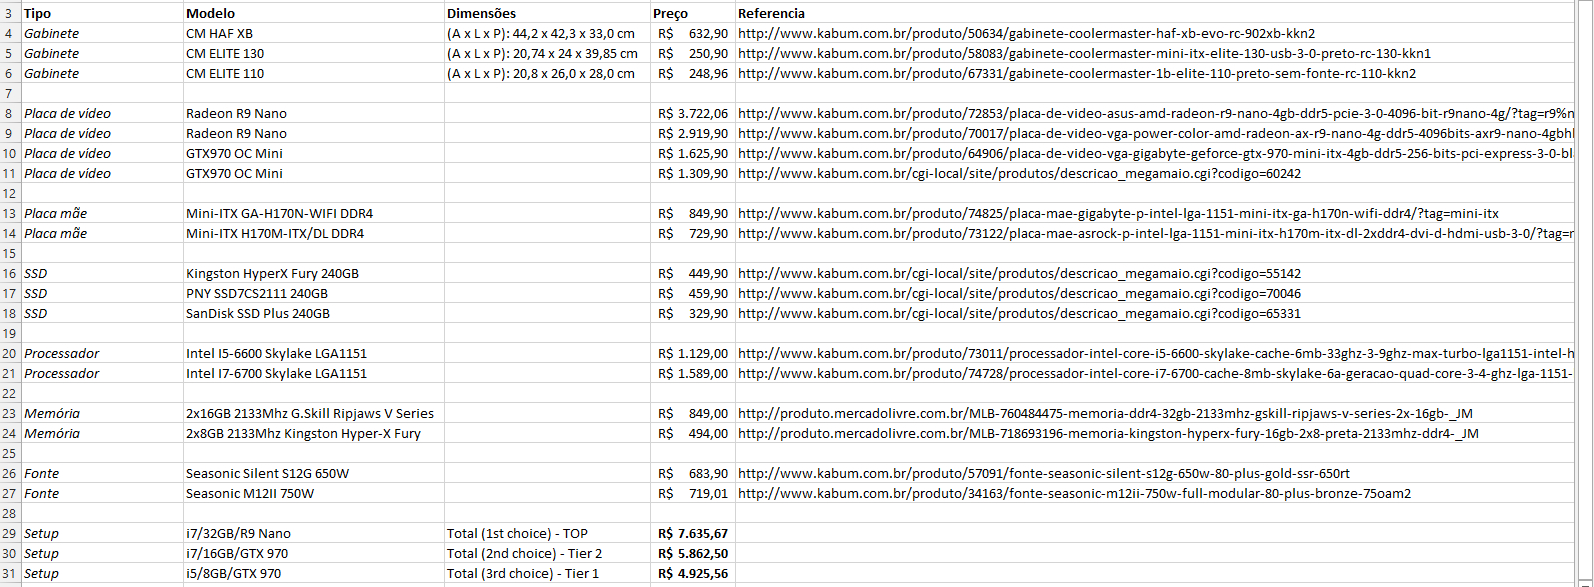Viewport: 1594px width, 587px height.
Task: Click the Radeon R9 Nano R$ 3.722,06 price
Action: (692, 113)
